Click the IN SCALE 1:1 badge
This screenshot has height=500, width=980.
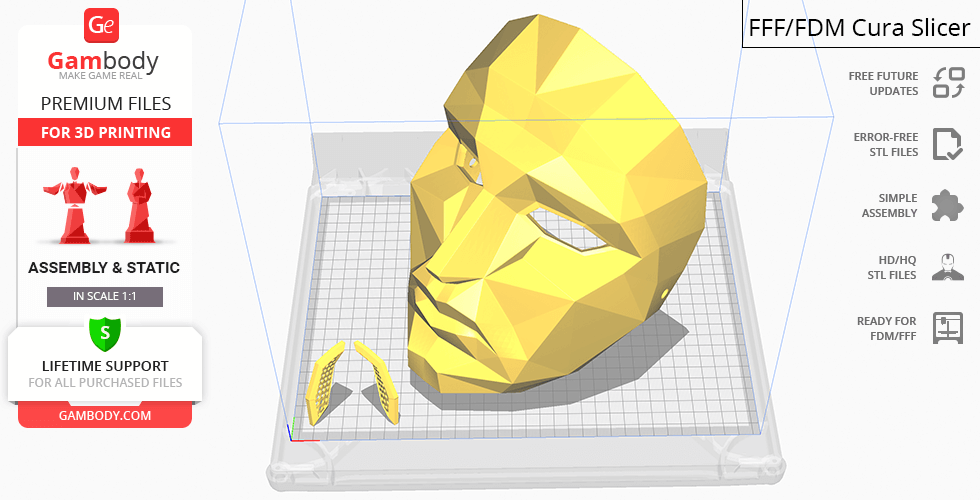point(105,296)
